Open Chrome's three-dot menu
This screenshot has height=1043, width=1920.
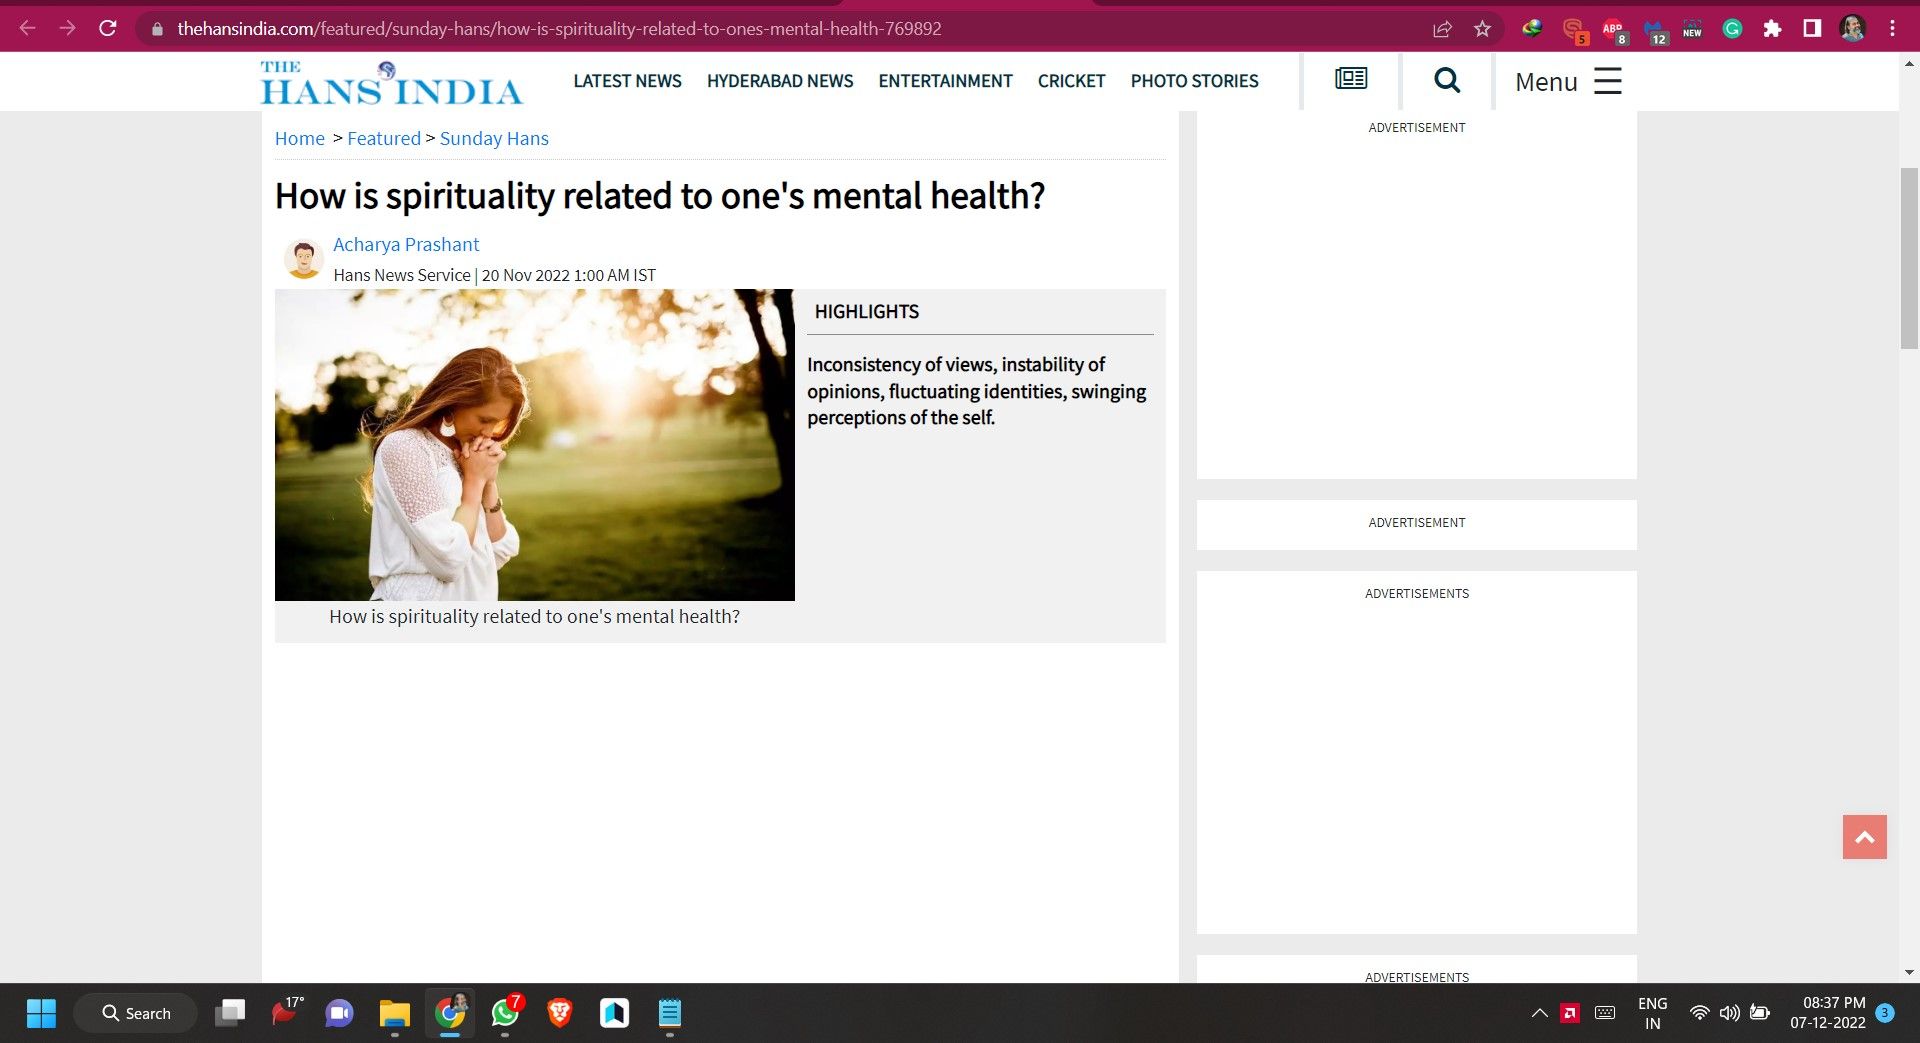(x=1892, y=29)
